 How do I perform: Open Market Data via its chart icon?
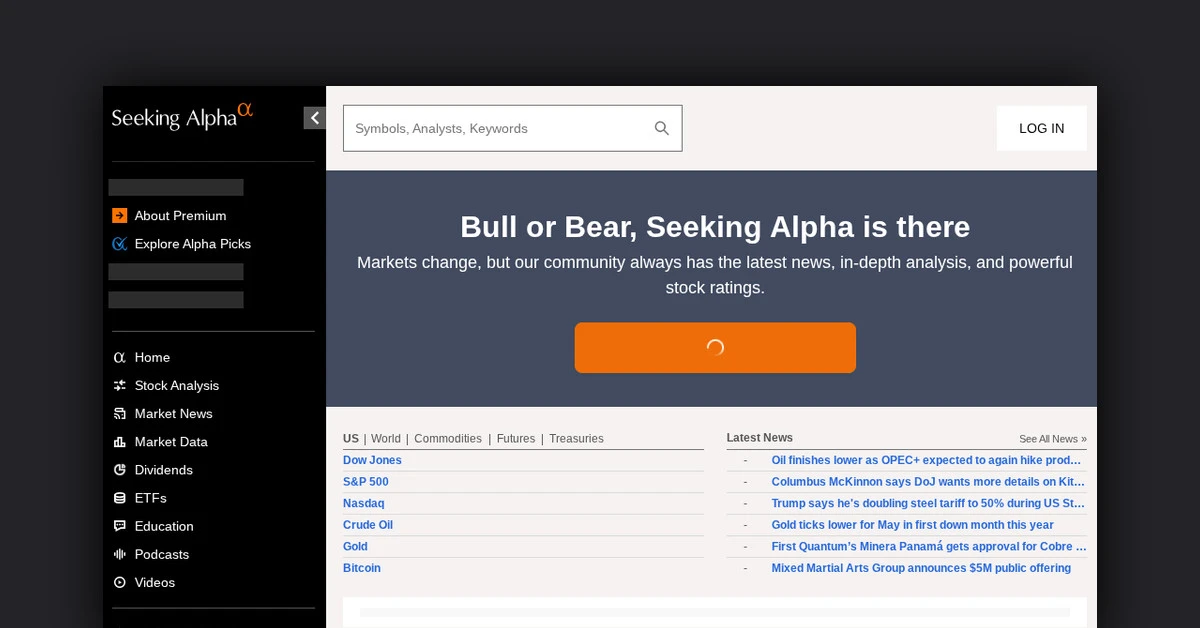(x=119, y=441)
